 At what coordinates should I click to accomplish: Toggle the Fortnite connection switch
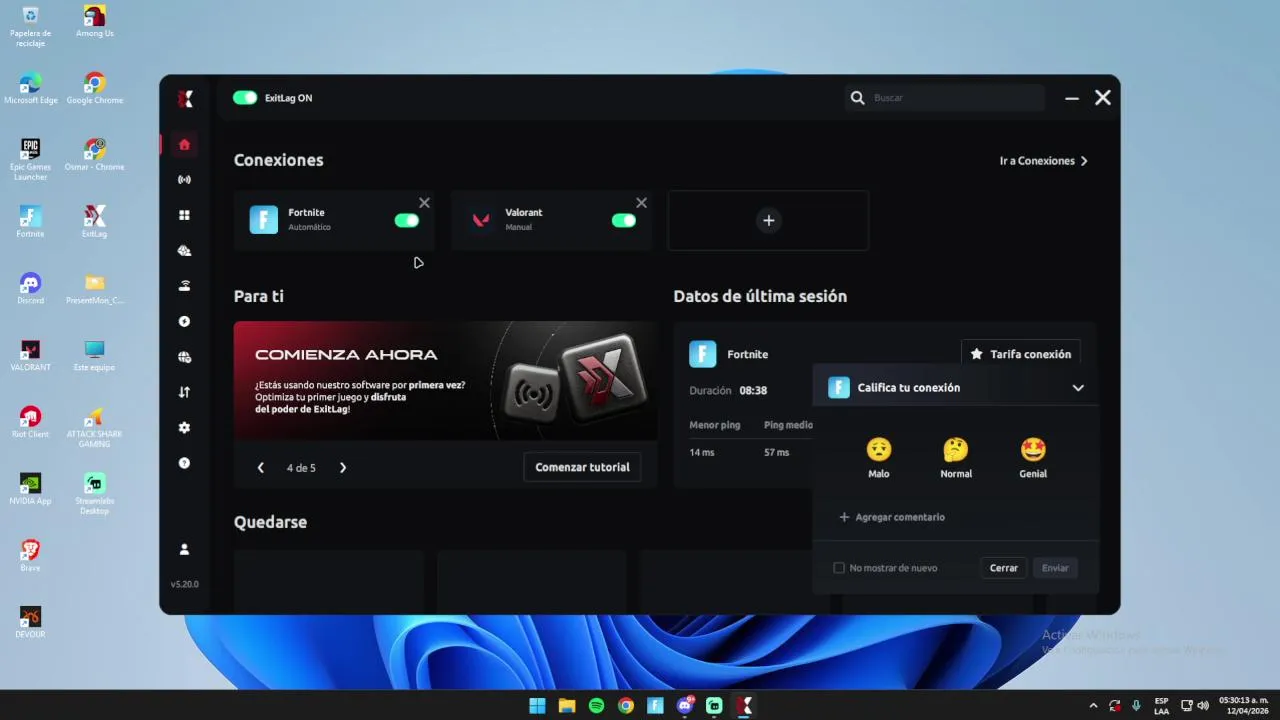pos(407,220)
